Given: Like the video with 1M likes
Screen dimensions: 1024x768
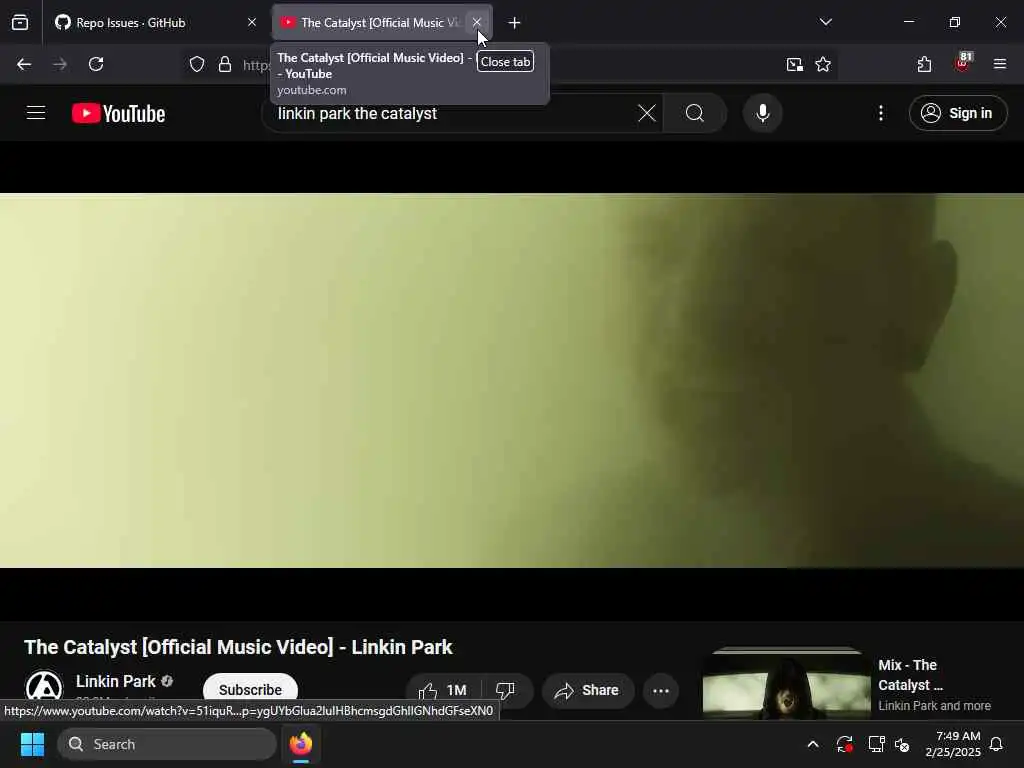Looking at the screenshot, I should (x=443, y=690).
